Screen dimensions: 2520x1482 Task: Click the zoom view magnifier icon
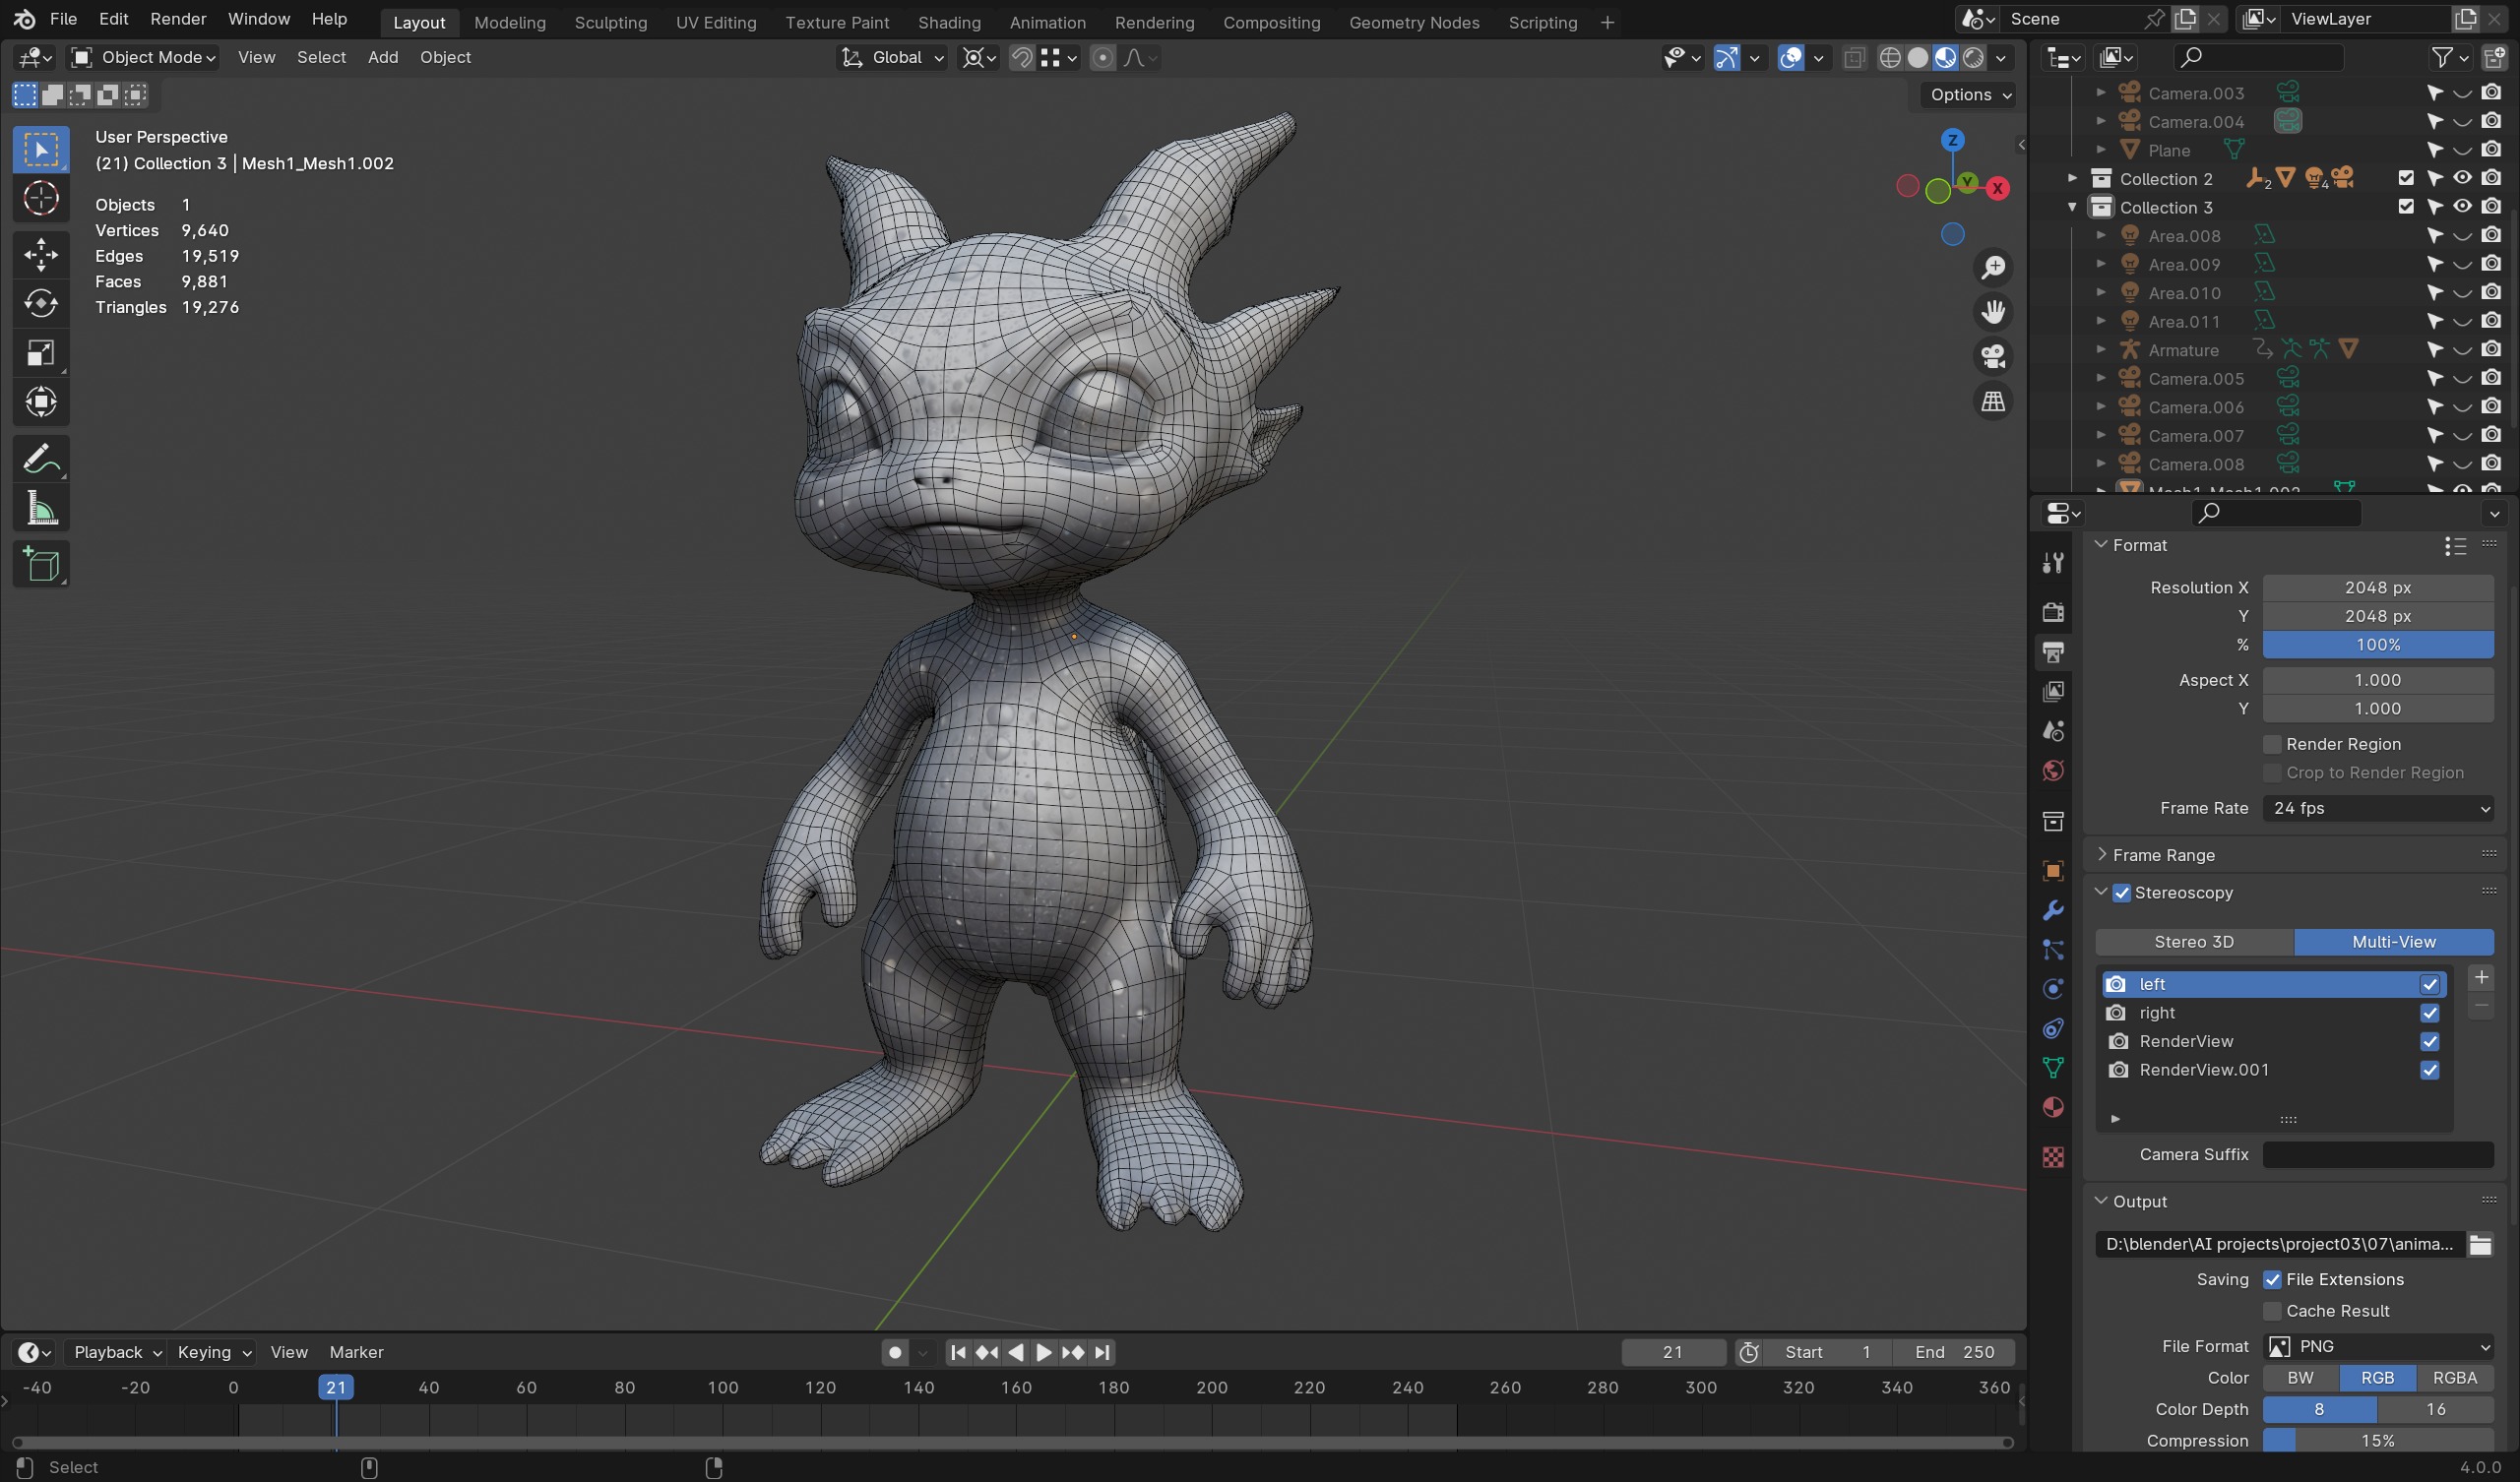1993,267
